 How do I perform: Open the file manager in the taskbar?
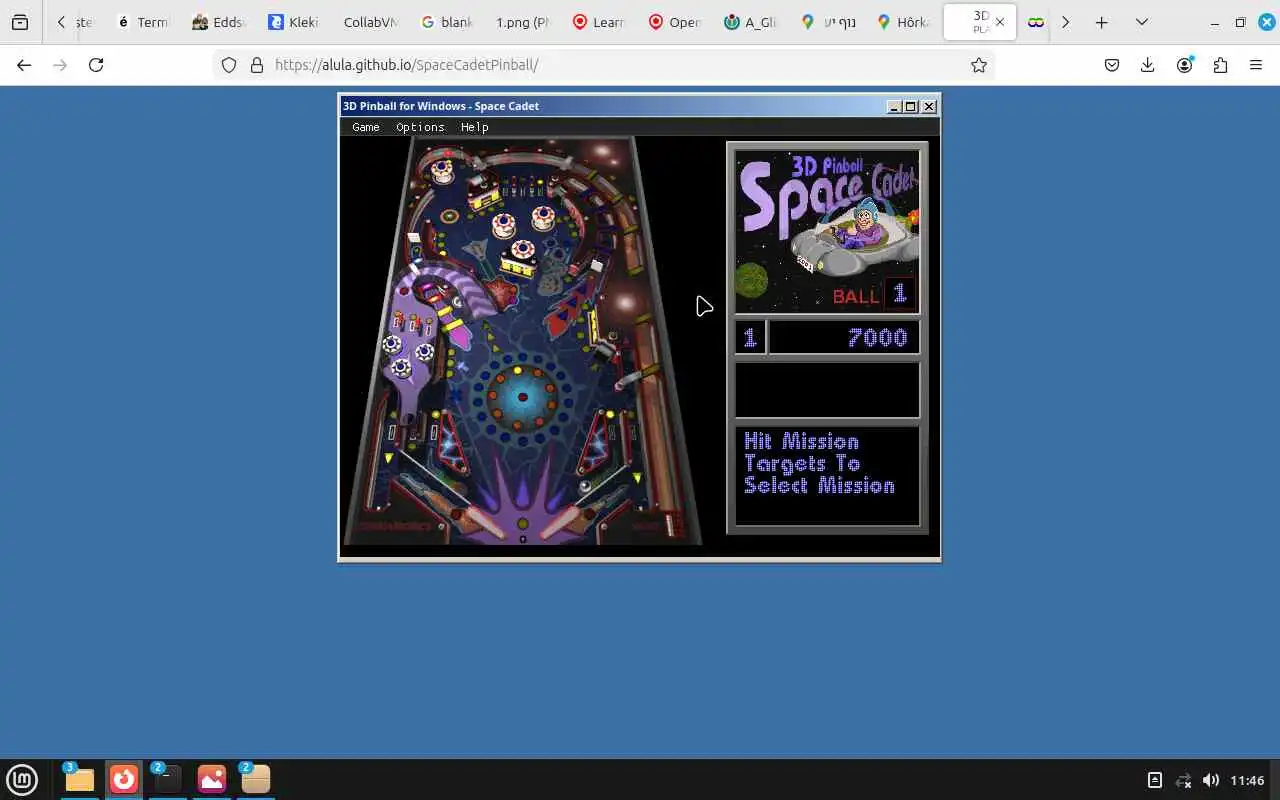pyautogui.click(x=79, y=779)
